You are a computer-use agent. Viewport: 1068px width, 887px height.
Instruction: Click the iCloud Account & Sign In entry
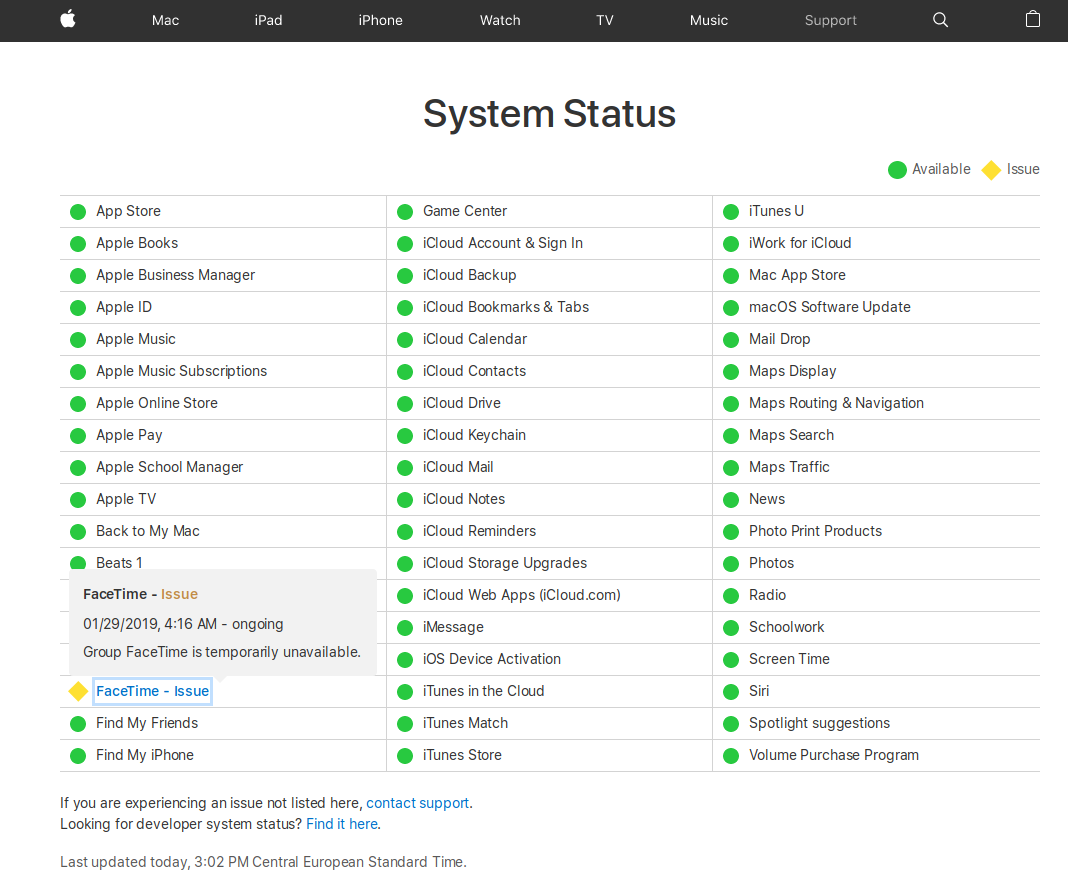pyautogui.click(x=503, y=243)
